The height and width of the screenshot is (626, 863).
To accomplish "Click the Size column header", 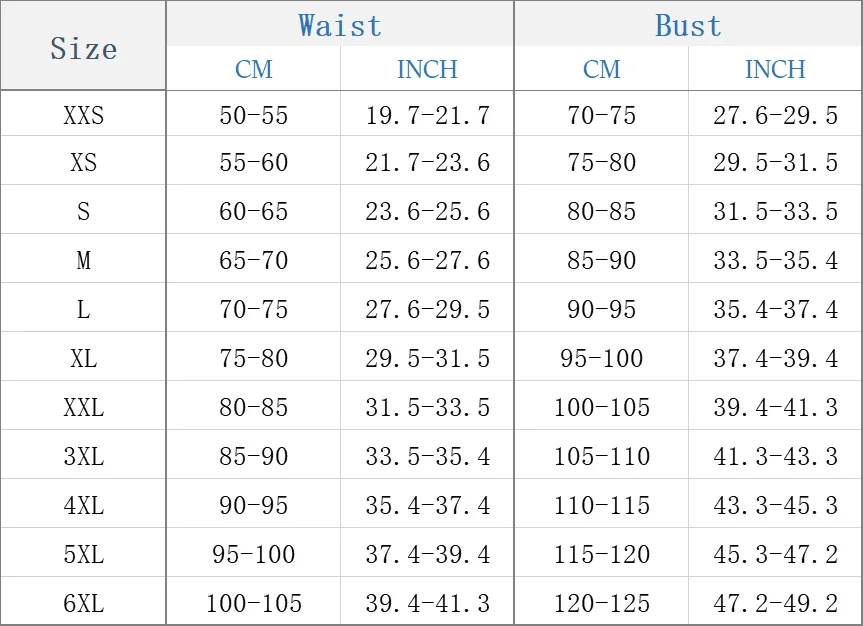I will (x=83, y=48).
